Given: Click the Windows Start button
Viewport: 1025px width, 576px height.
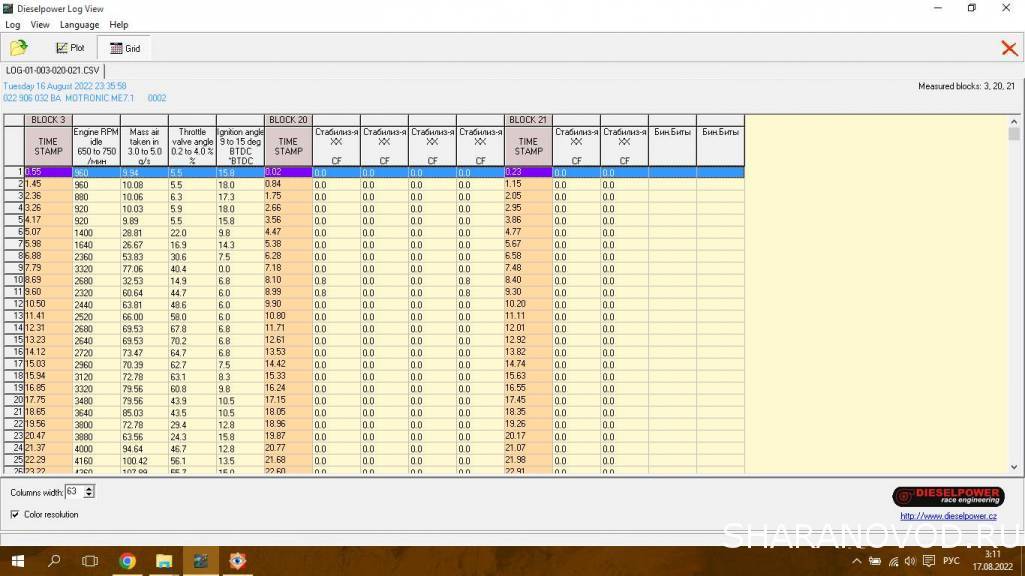Looking at the screenshot, I should tap(17, 561).
